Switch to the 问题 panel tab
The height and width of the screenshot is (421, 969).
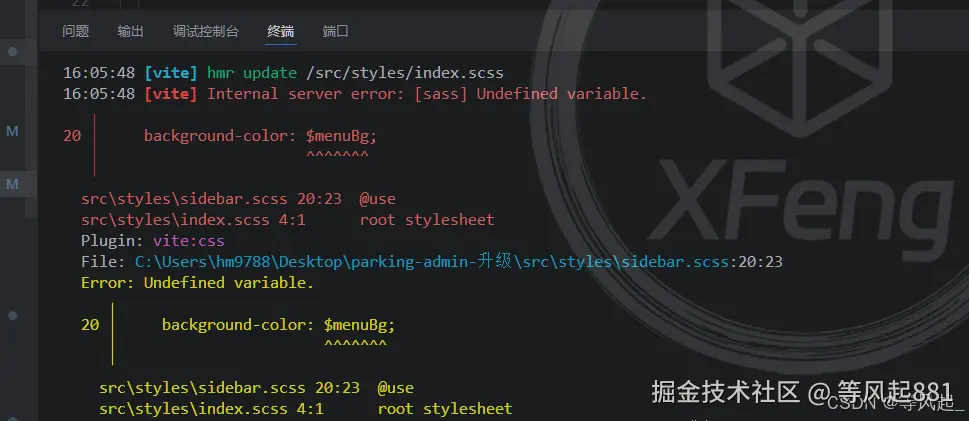[75, 31]
